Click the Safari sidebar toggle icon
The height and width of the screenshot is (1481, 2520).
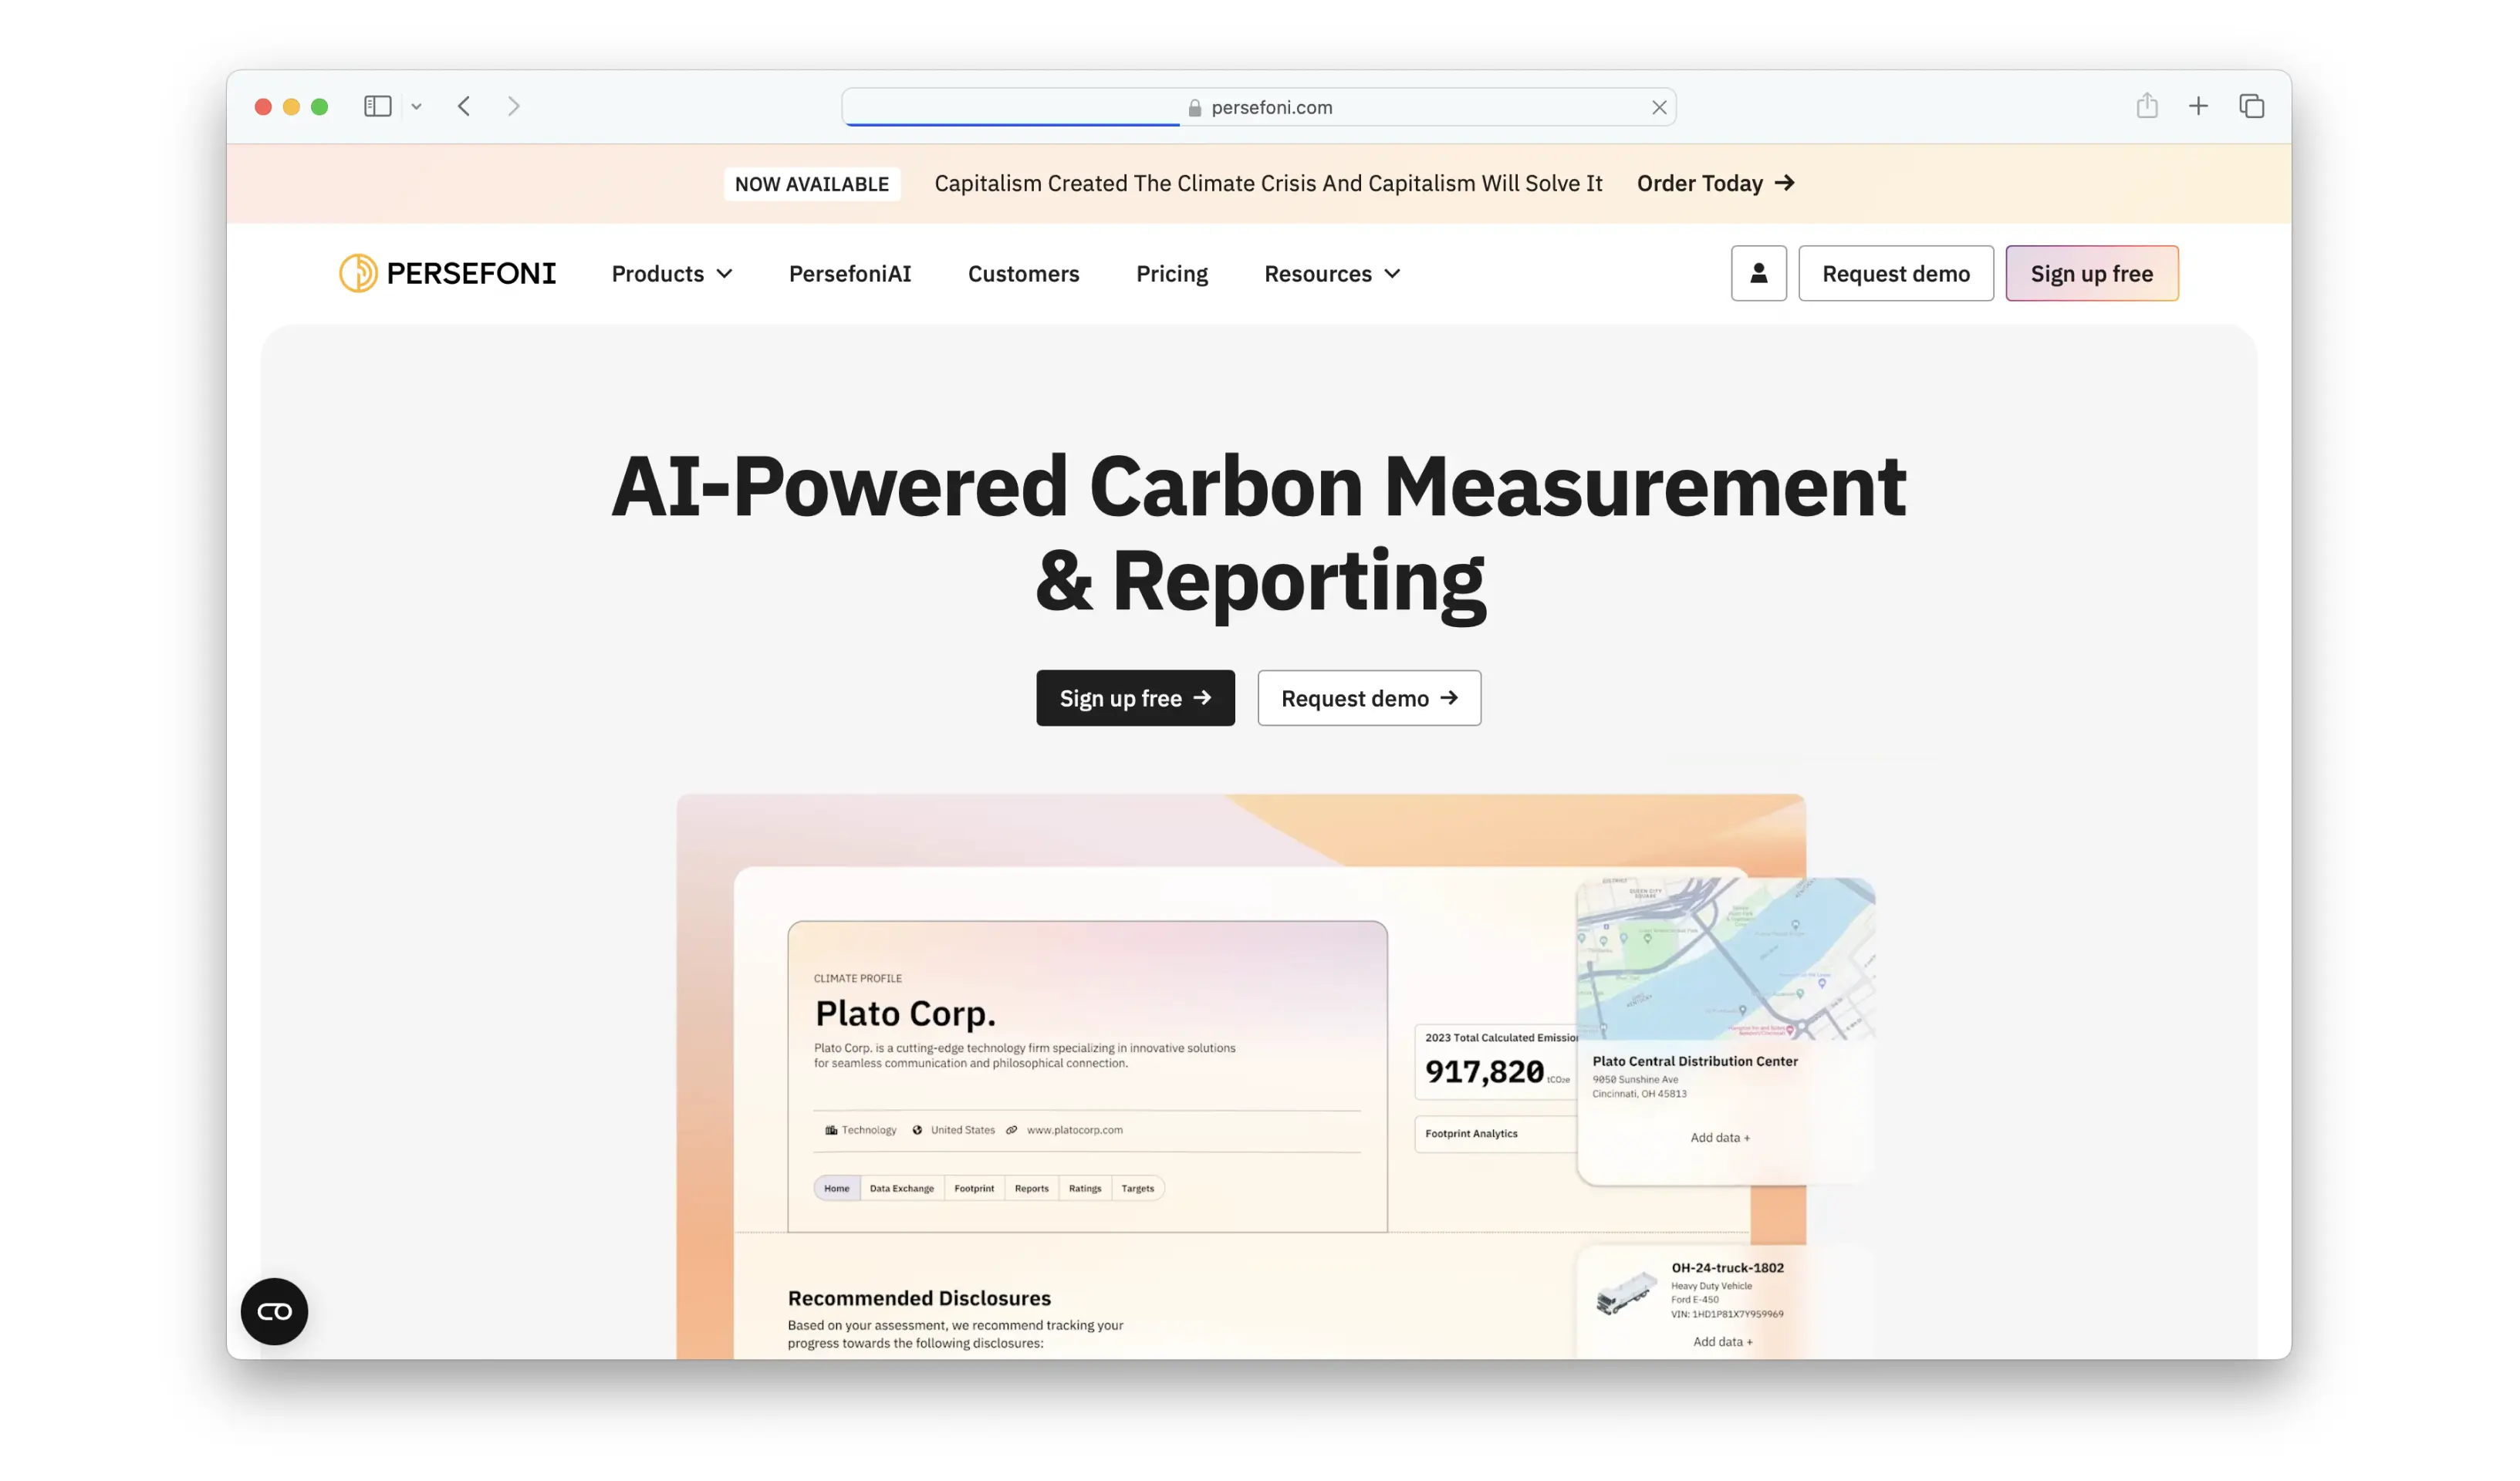tap(377, 106)
